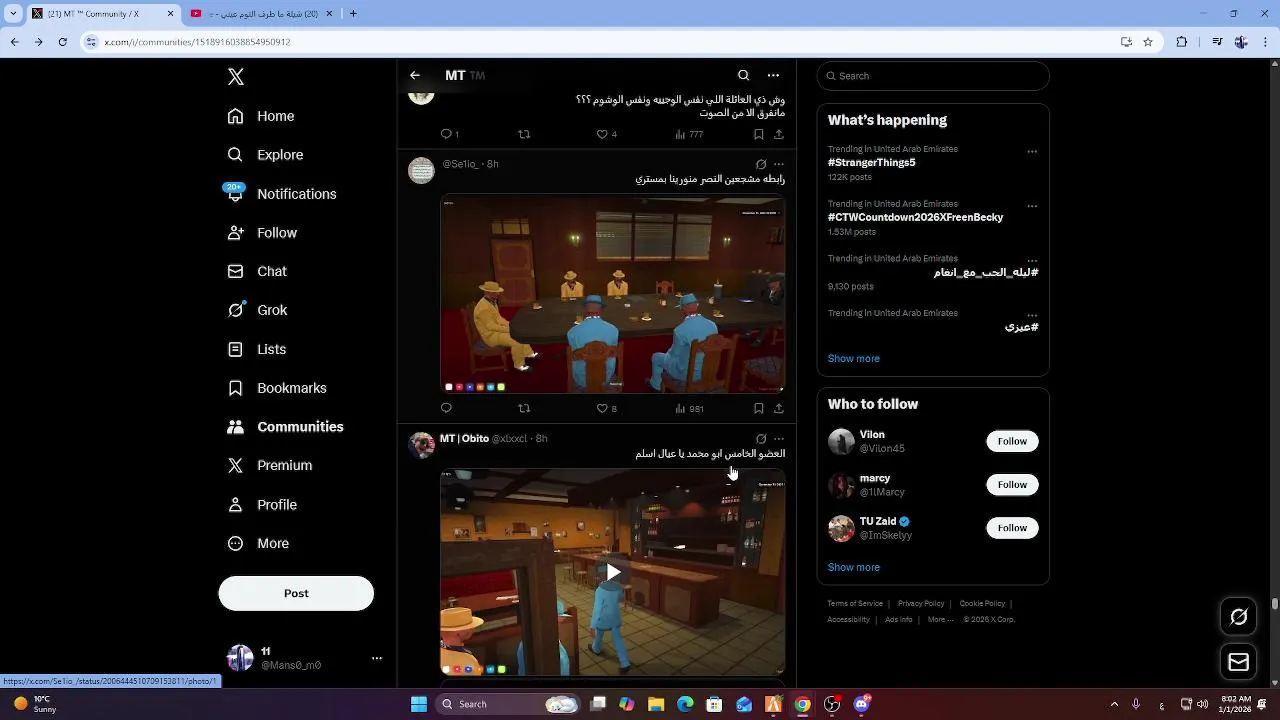The image size is (1280, 720).
Task: Switch to the YouTube browser tab
Action: pyautogui.click(x=260, y=13)
